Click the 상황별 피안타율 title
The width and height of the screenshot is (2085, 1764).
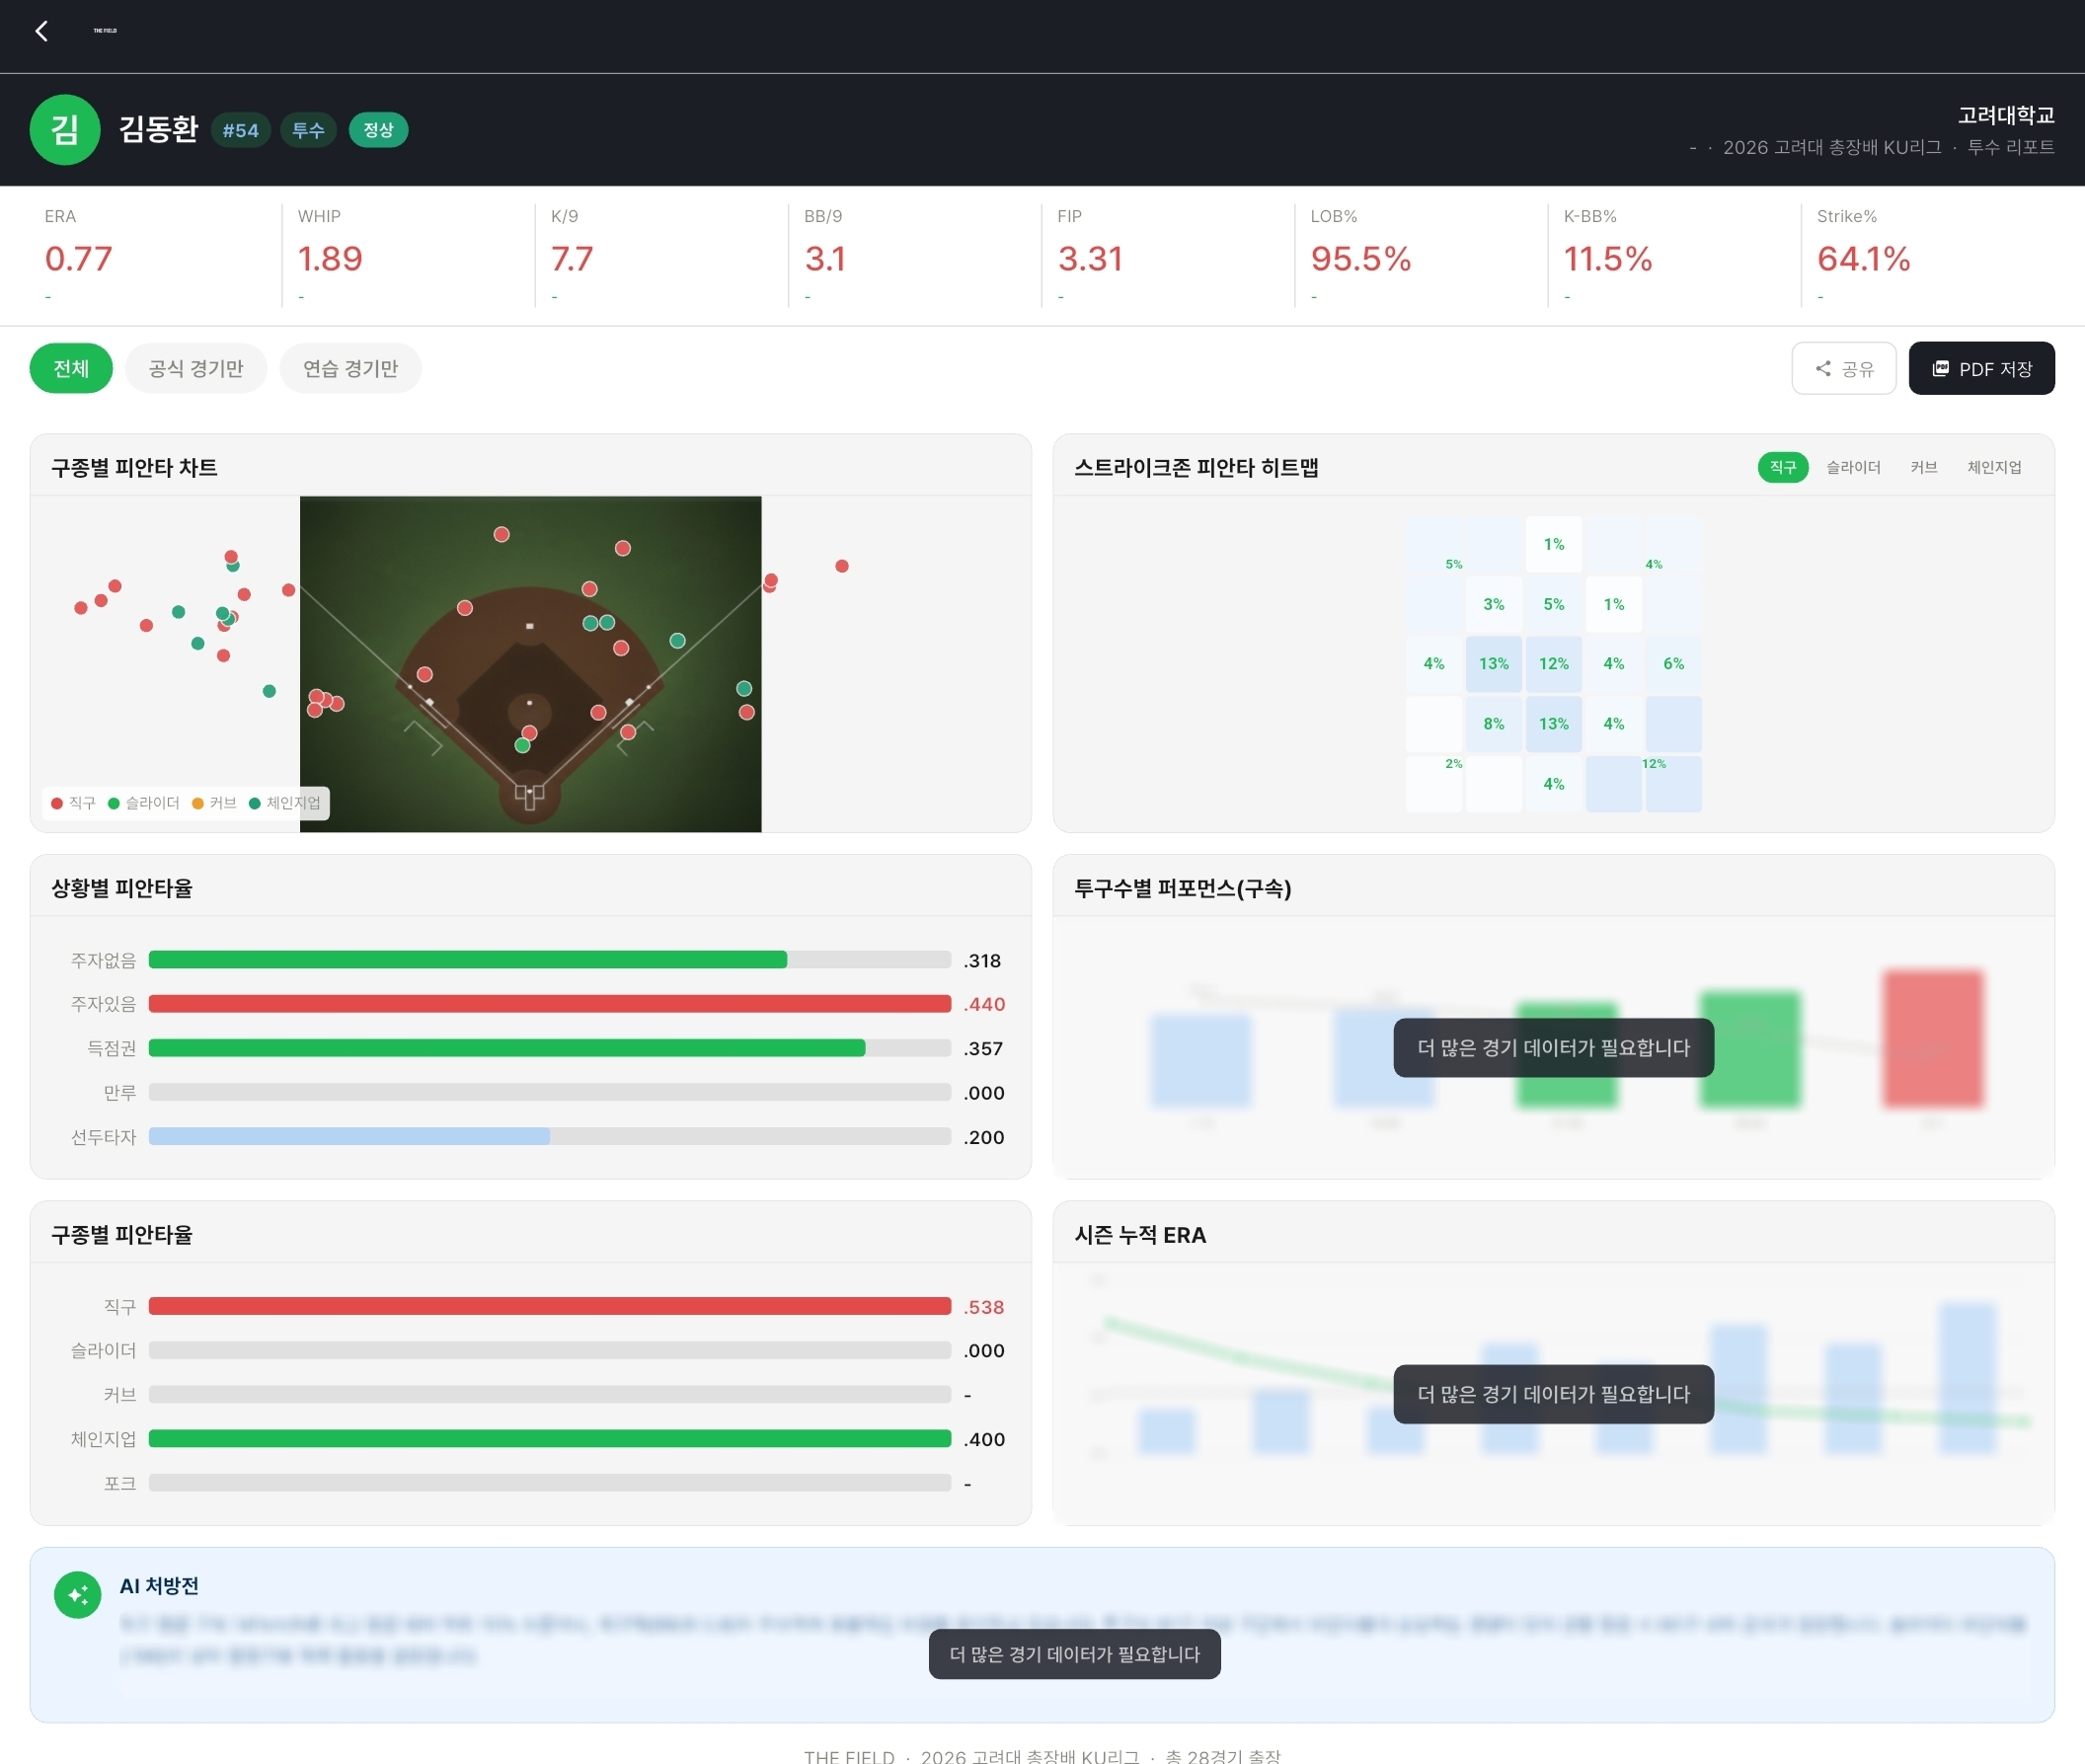[x=122, y=888]
